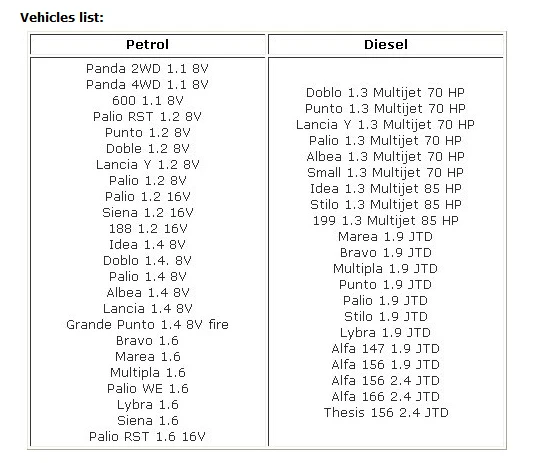Image resolution: width=539 pixels, height=463 pixels.
Task: Click the Petrol column header
Action: [x=147, y=44]
